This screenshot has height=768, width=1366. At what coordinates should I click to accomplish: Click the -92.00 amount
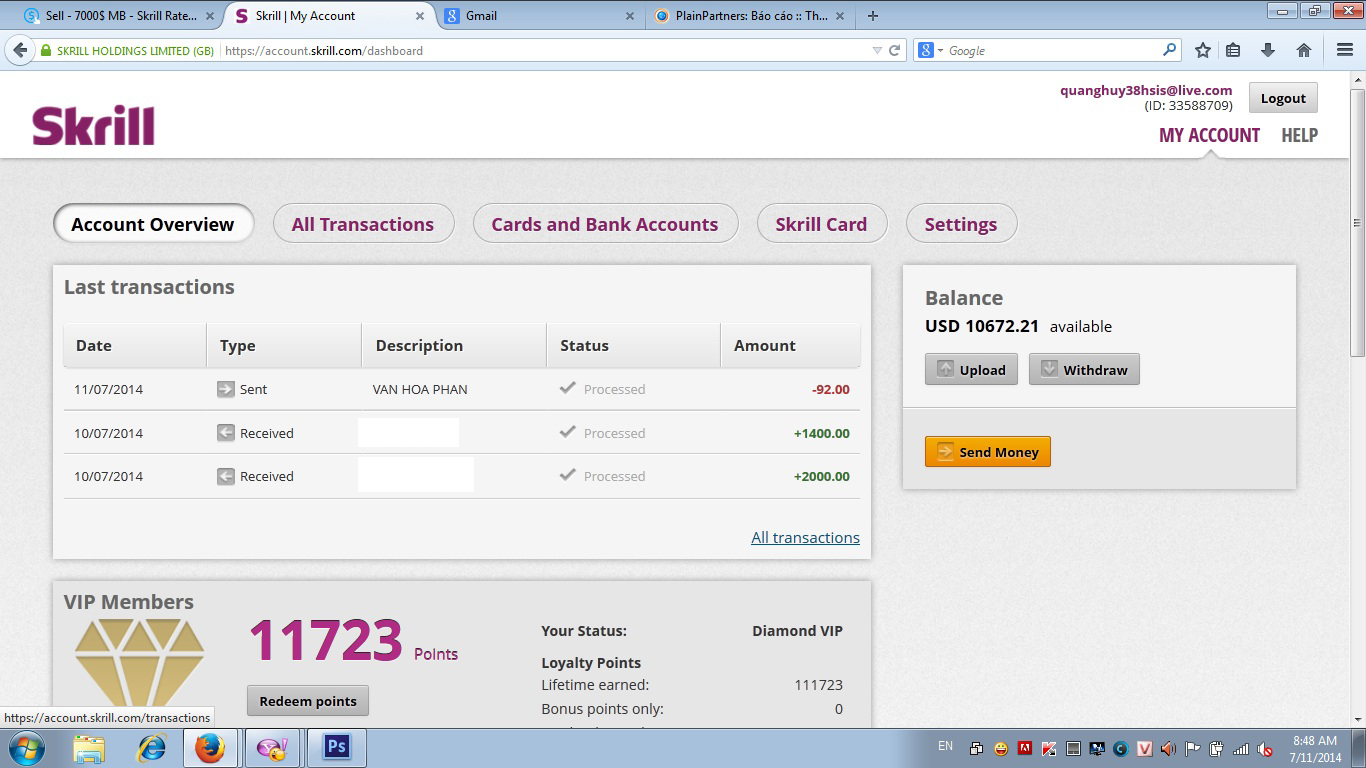point(830,390)
